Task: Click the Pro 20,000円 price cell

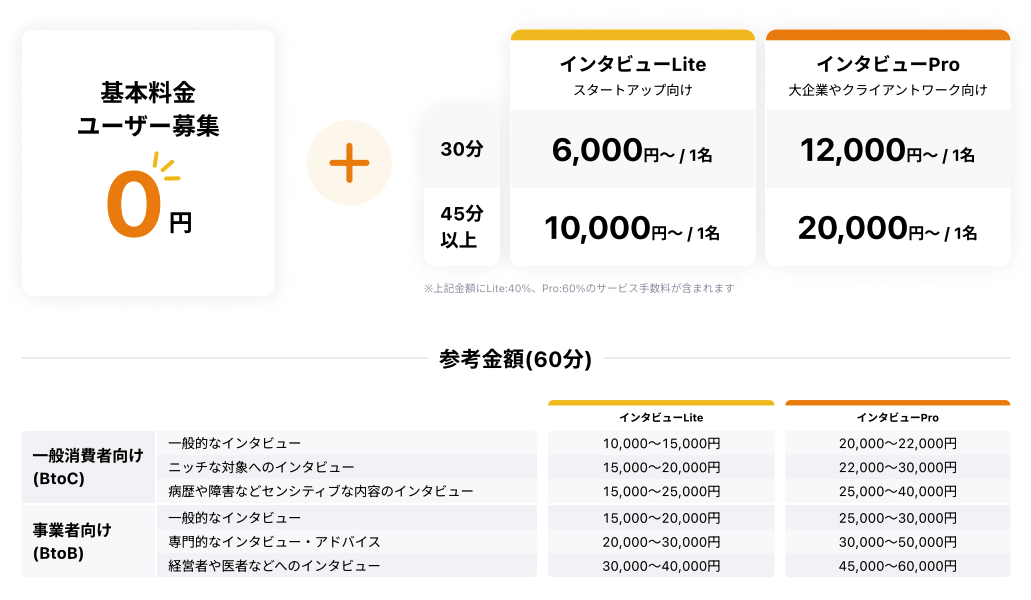Action: pos(887,229)
